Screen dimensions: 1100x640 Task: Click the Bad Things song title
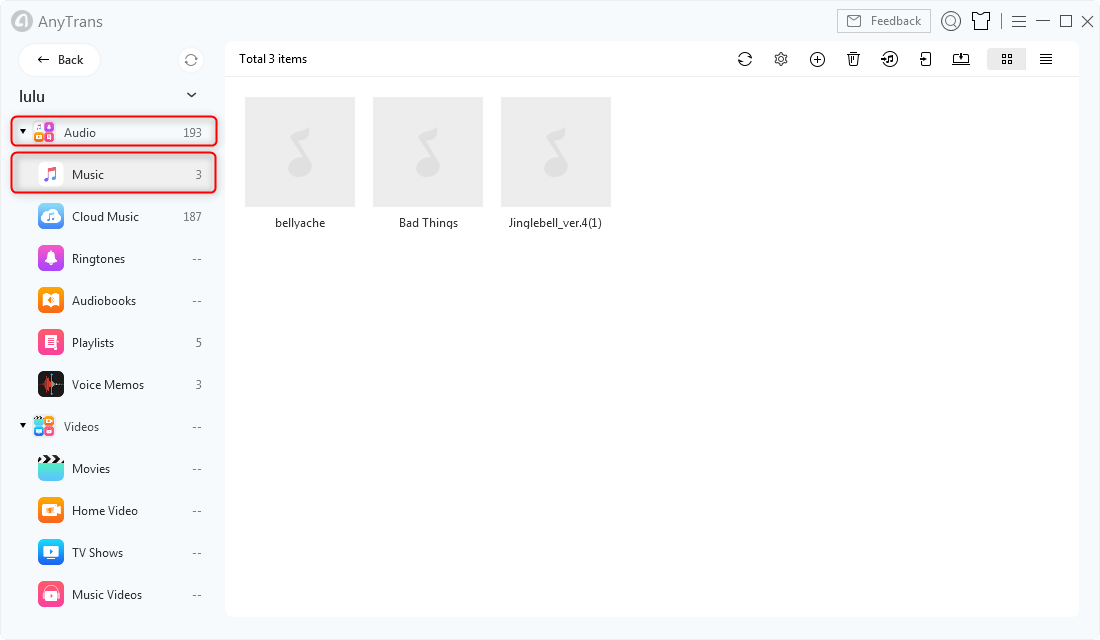click(x=429, y=223)
